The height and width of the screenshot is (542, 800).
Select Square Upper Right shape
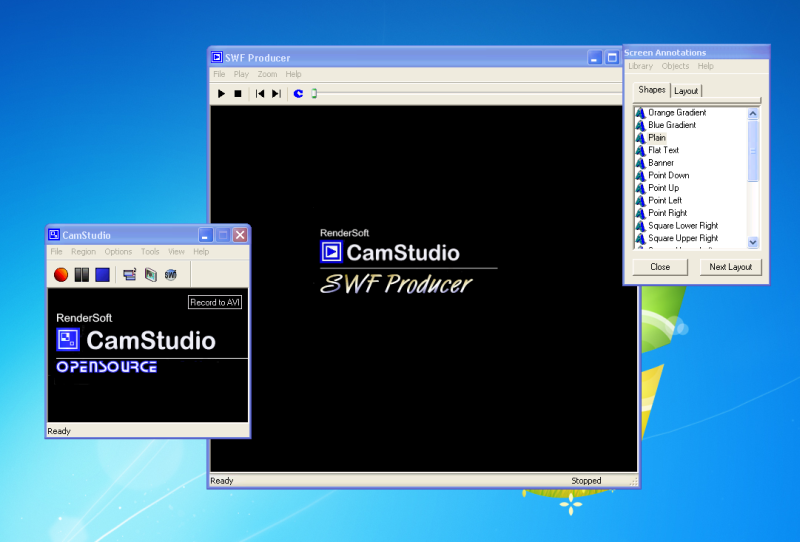tap(683, 238)
